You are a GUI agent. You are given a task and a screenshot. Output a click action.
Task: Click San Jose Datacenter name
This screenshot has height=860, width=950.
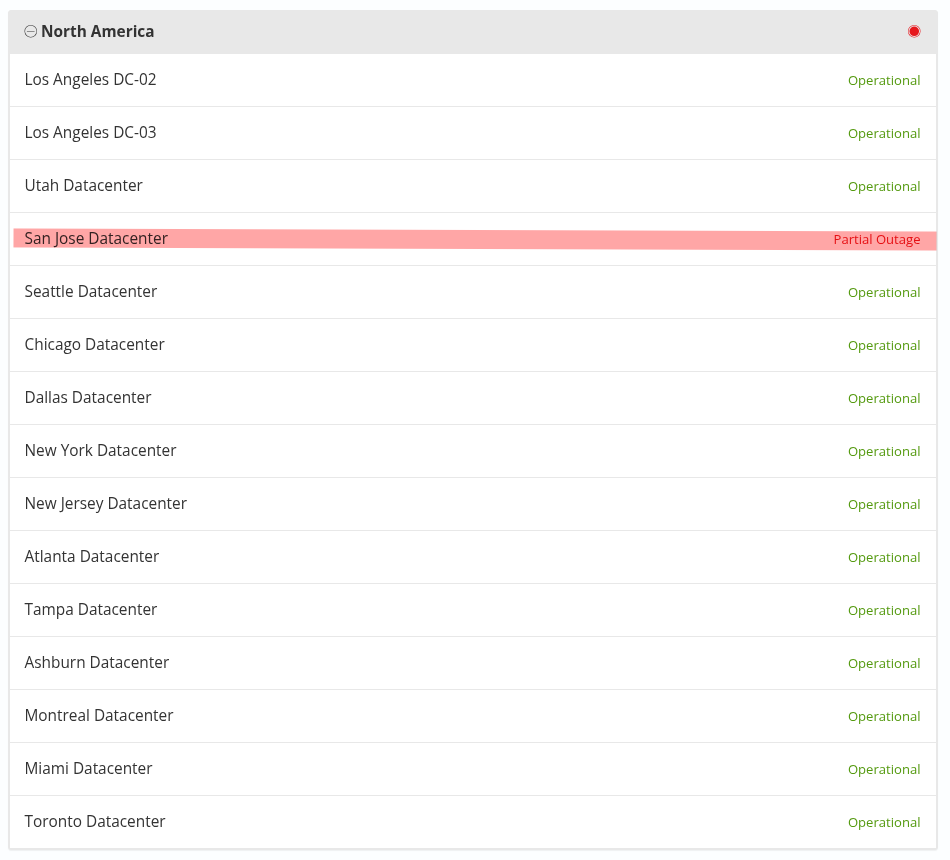96,239
